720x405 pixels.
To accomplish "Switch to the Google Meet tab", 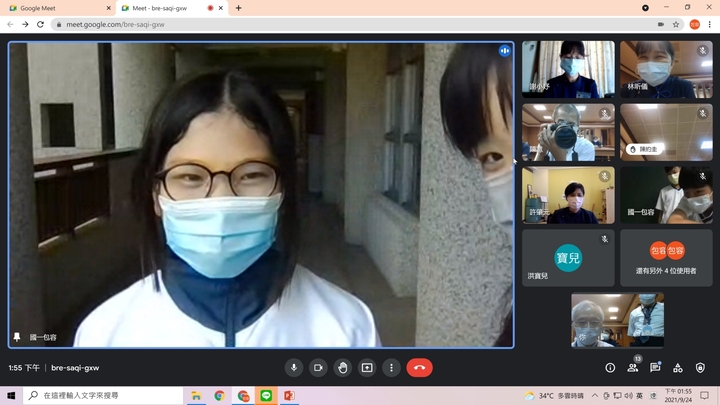I will pos(55,8).
